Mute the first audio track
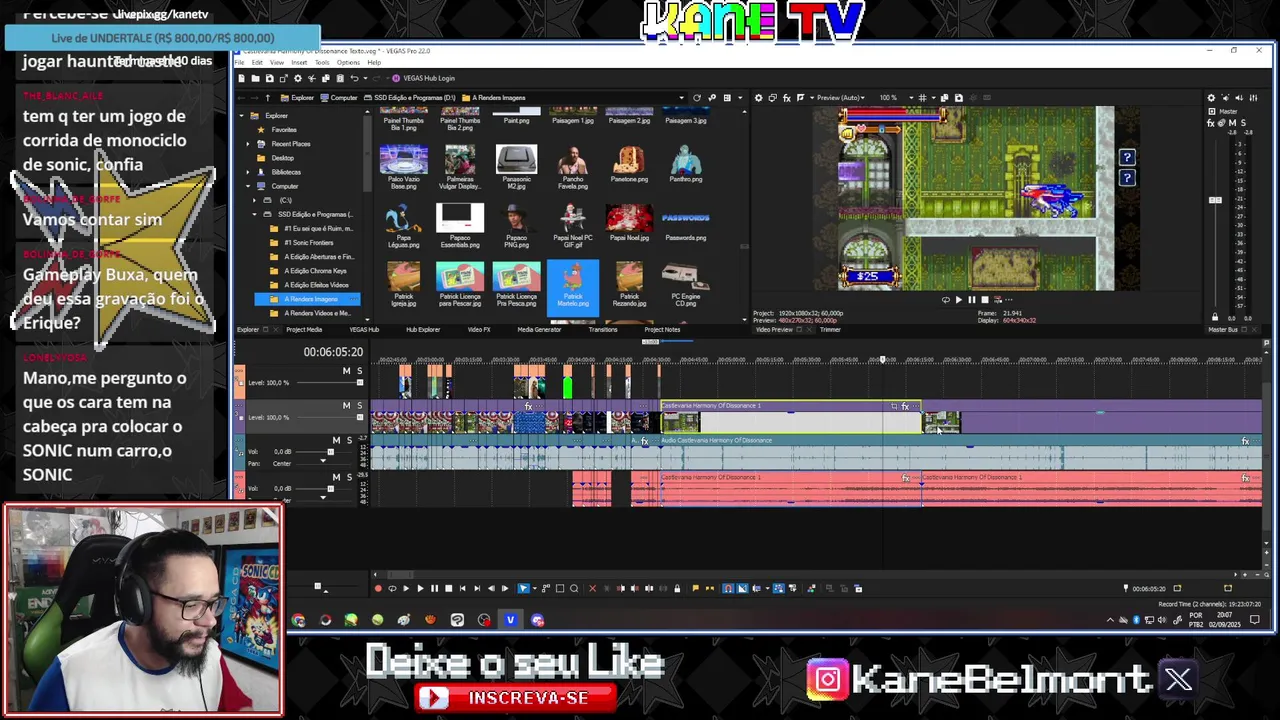The width and height of the screenshot is (1280, 720). (336, 440)
